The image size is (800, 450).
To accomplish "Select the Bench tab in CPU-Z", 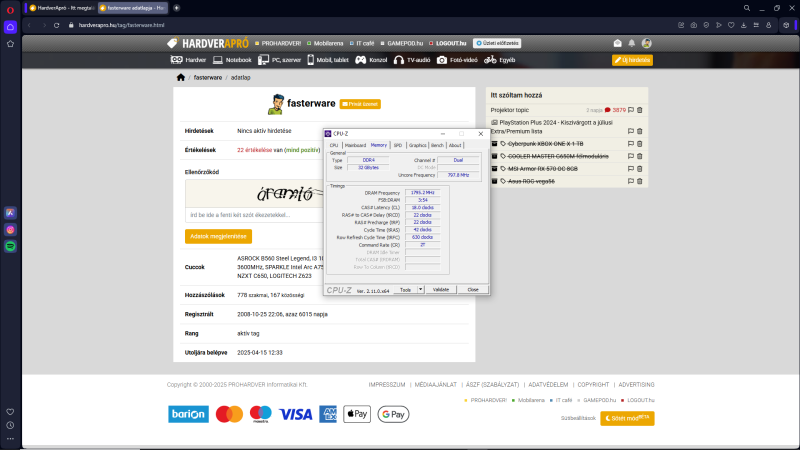I will point(437,145).
